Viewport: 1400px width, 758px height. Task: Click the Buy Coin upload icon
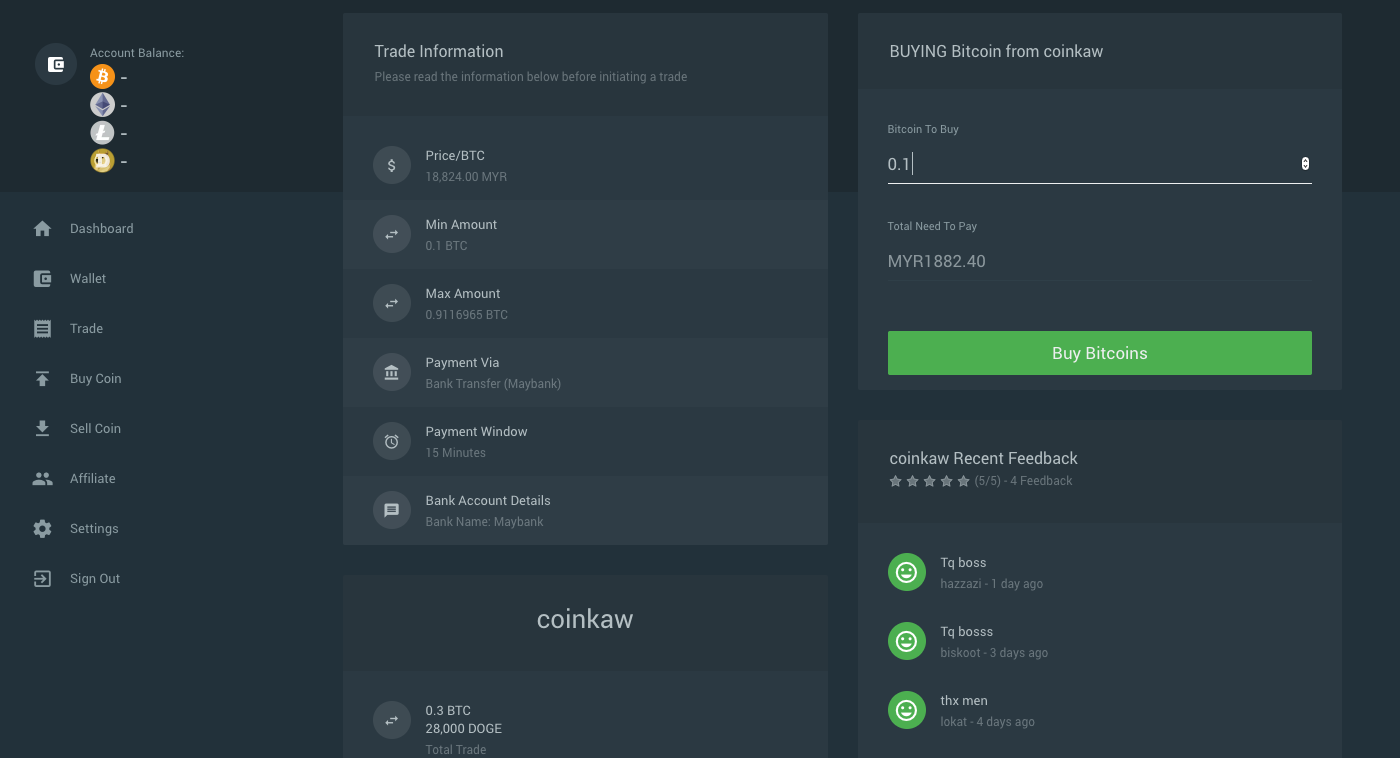pos(42,379)
